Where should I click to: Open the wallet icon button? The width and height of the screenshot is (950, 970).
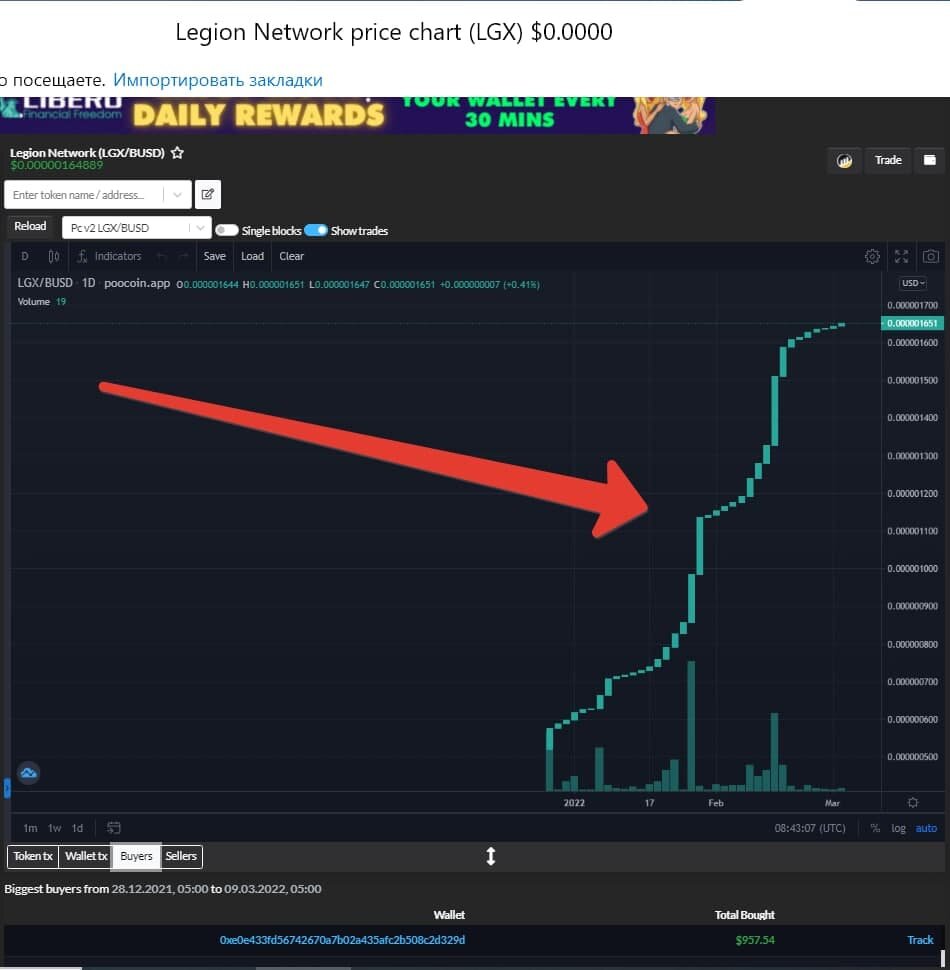930,160
